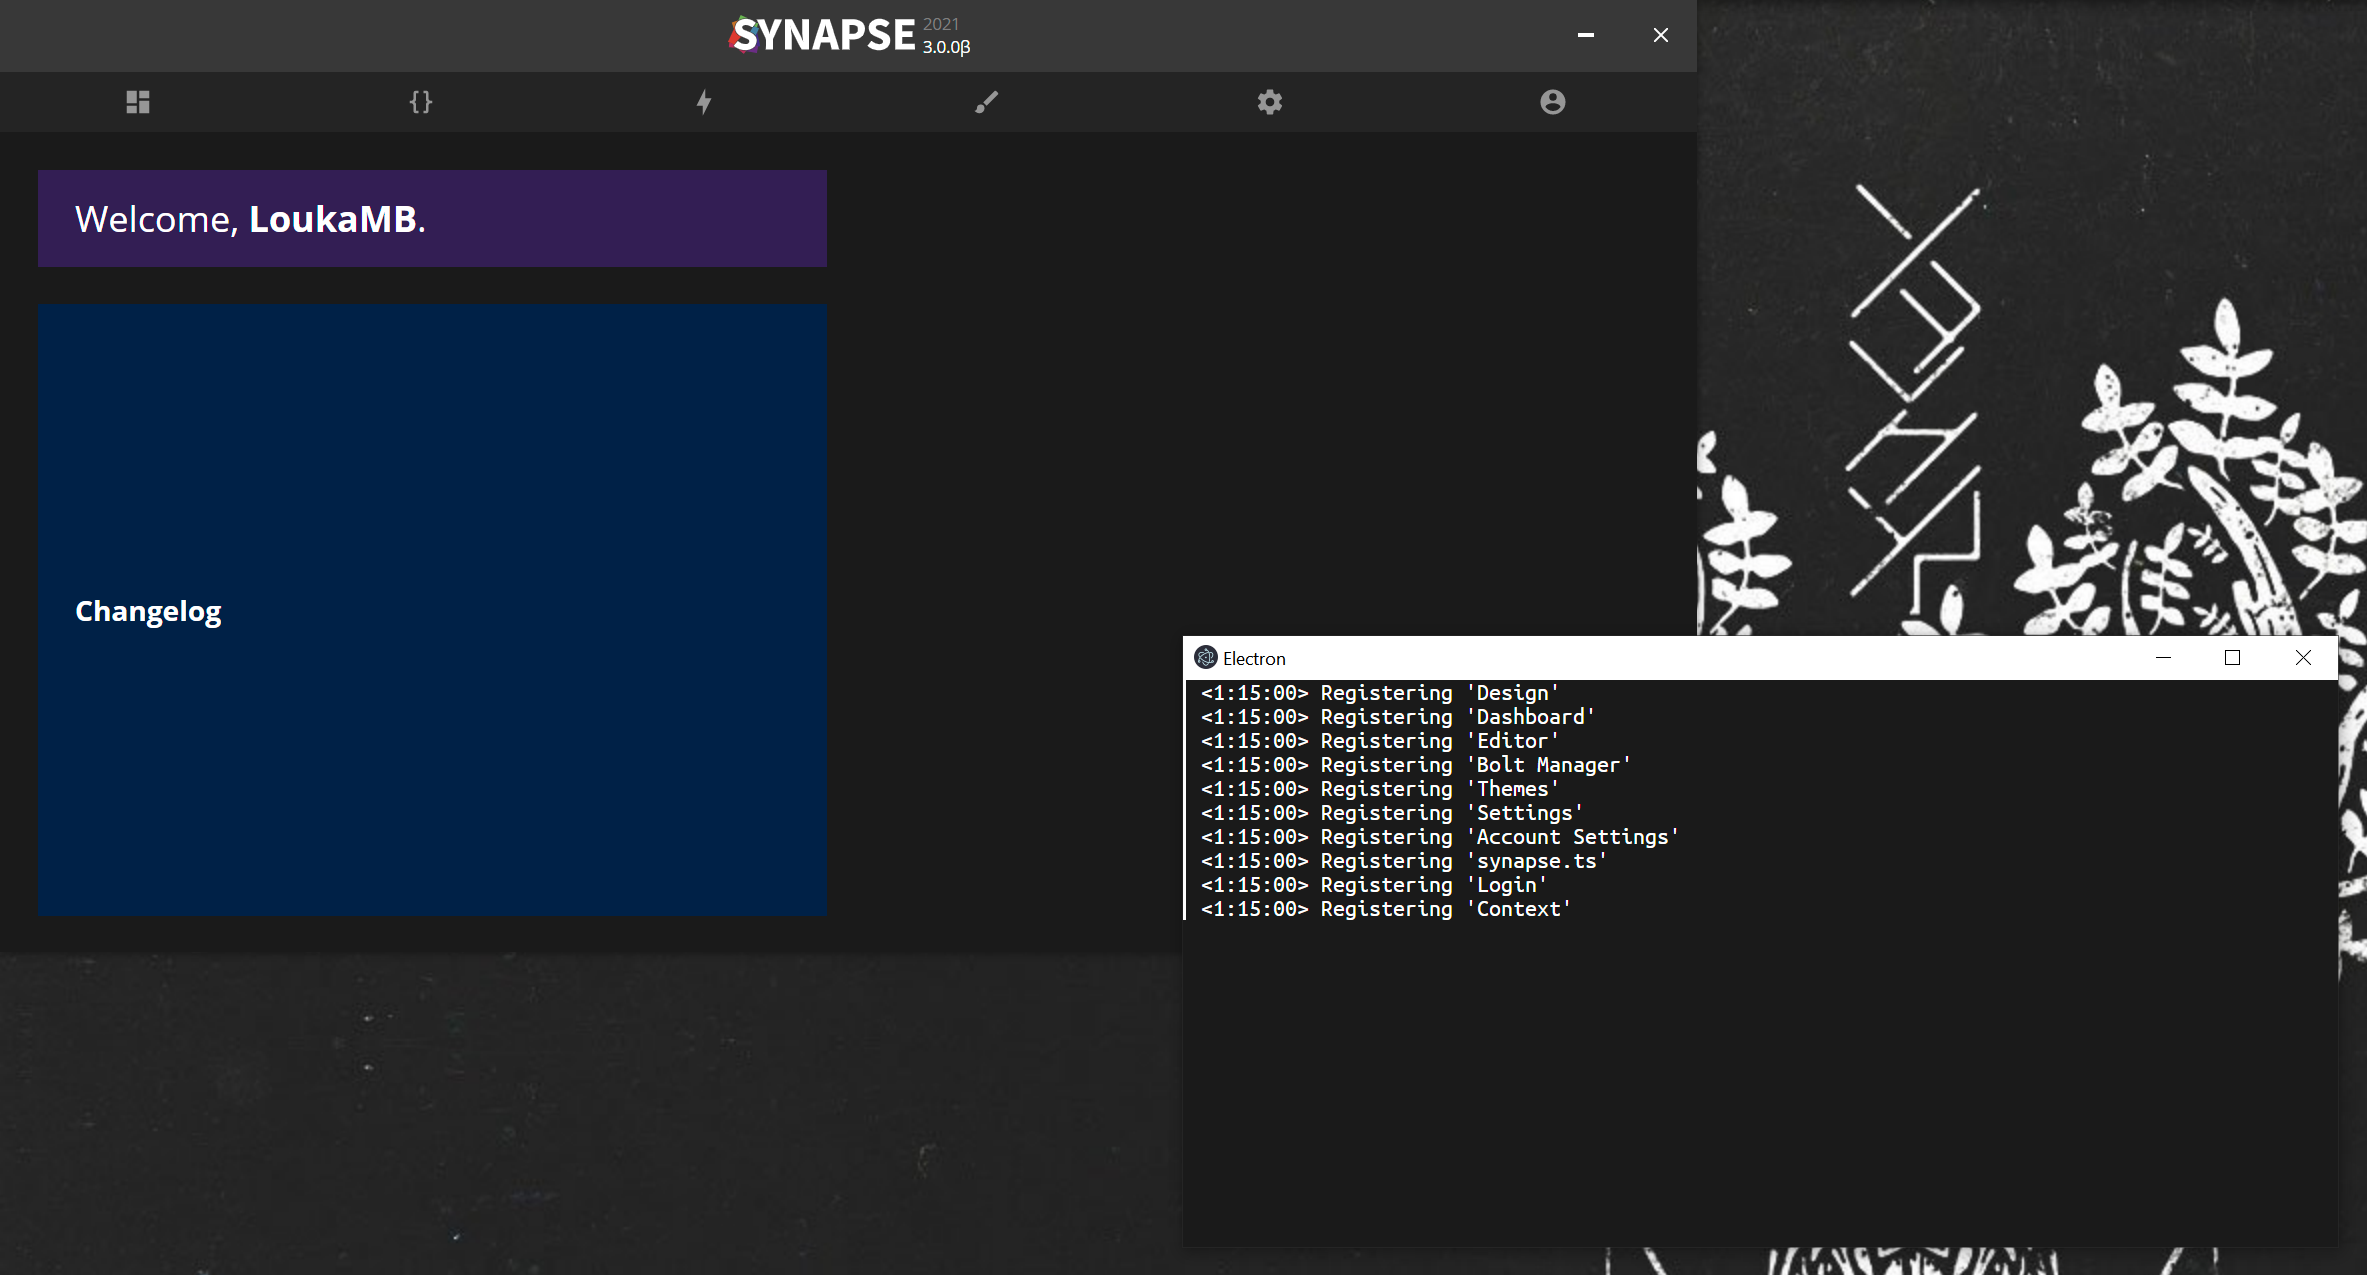Click the Synapse logo in title bar
The height and width of the screenshot is (1275, 2367).
pyautogui.click(x=822, y=35)
